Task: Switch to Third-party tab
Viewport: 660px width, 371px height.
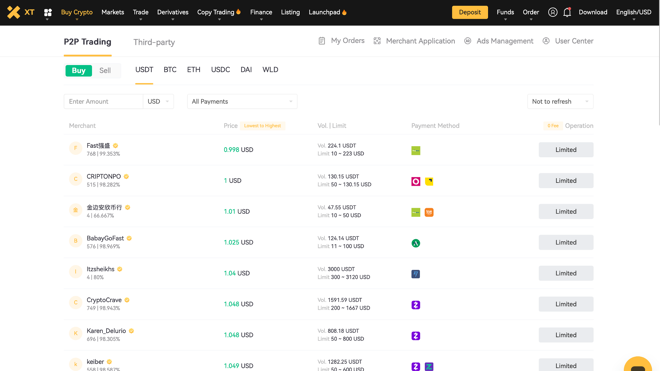Action: tap(154, 42)
